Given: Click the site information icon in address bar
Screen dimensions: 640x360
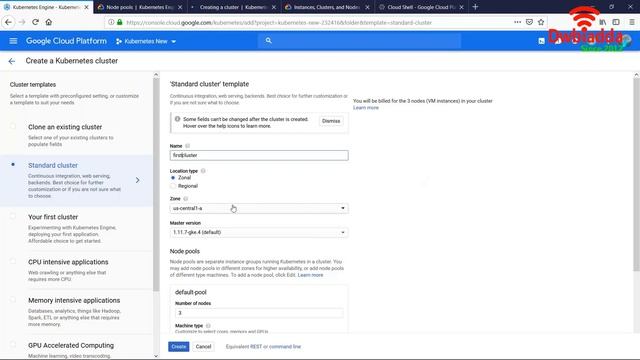Looking at the screenshot, I should point(111,22).
